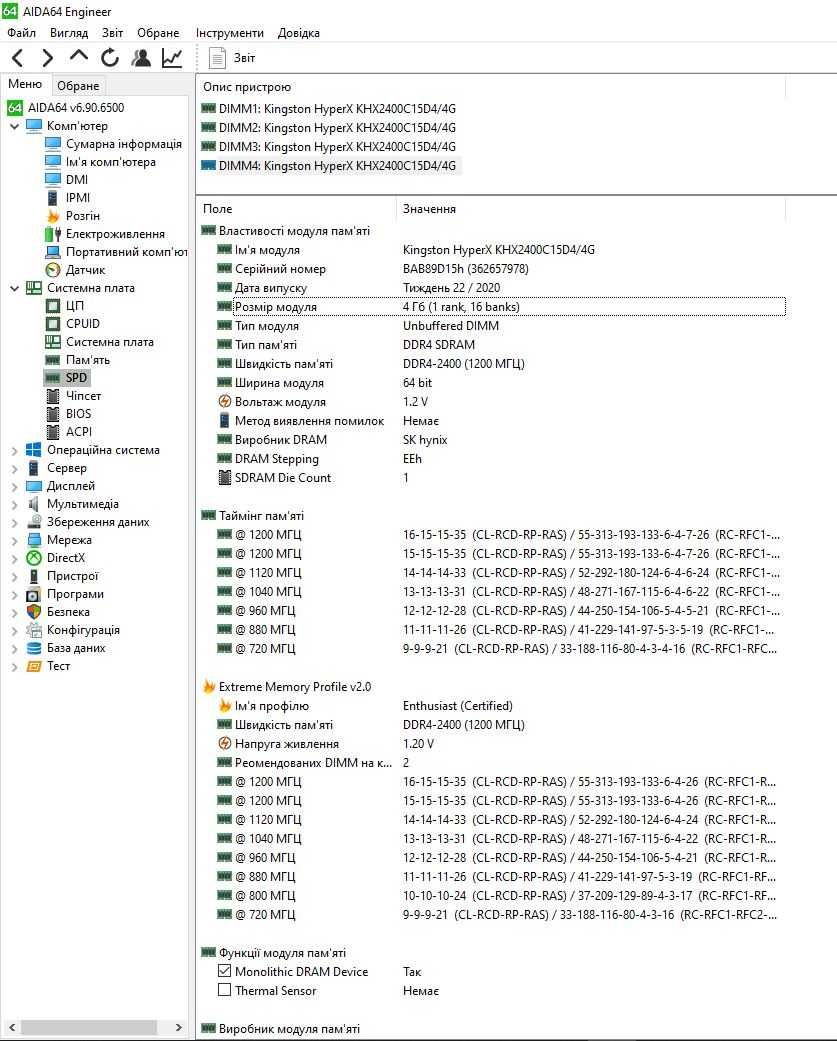Click the flame icon beside Extreme Memory Profile v2.0
The width and height of the screenshot is (837, 1041).
[208, 686]
